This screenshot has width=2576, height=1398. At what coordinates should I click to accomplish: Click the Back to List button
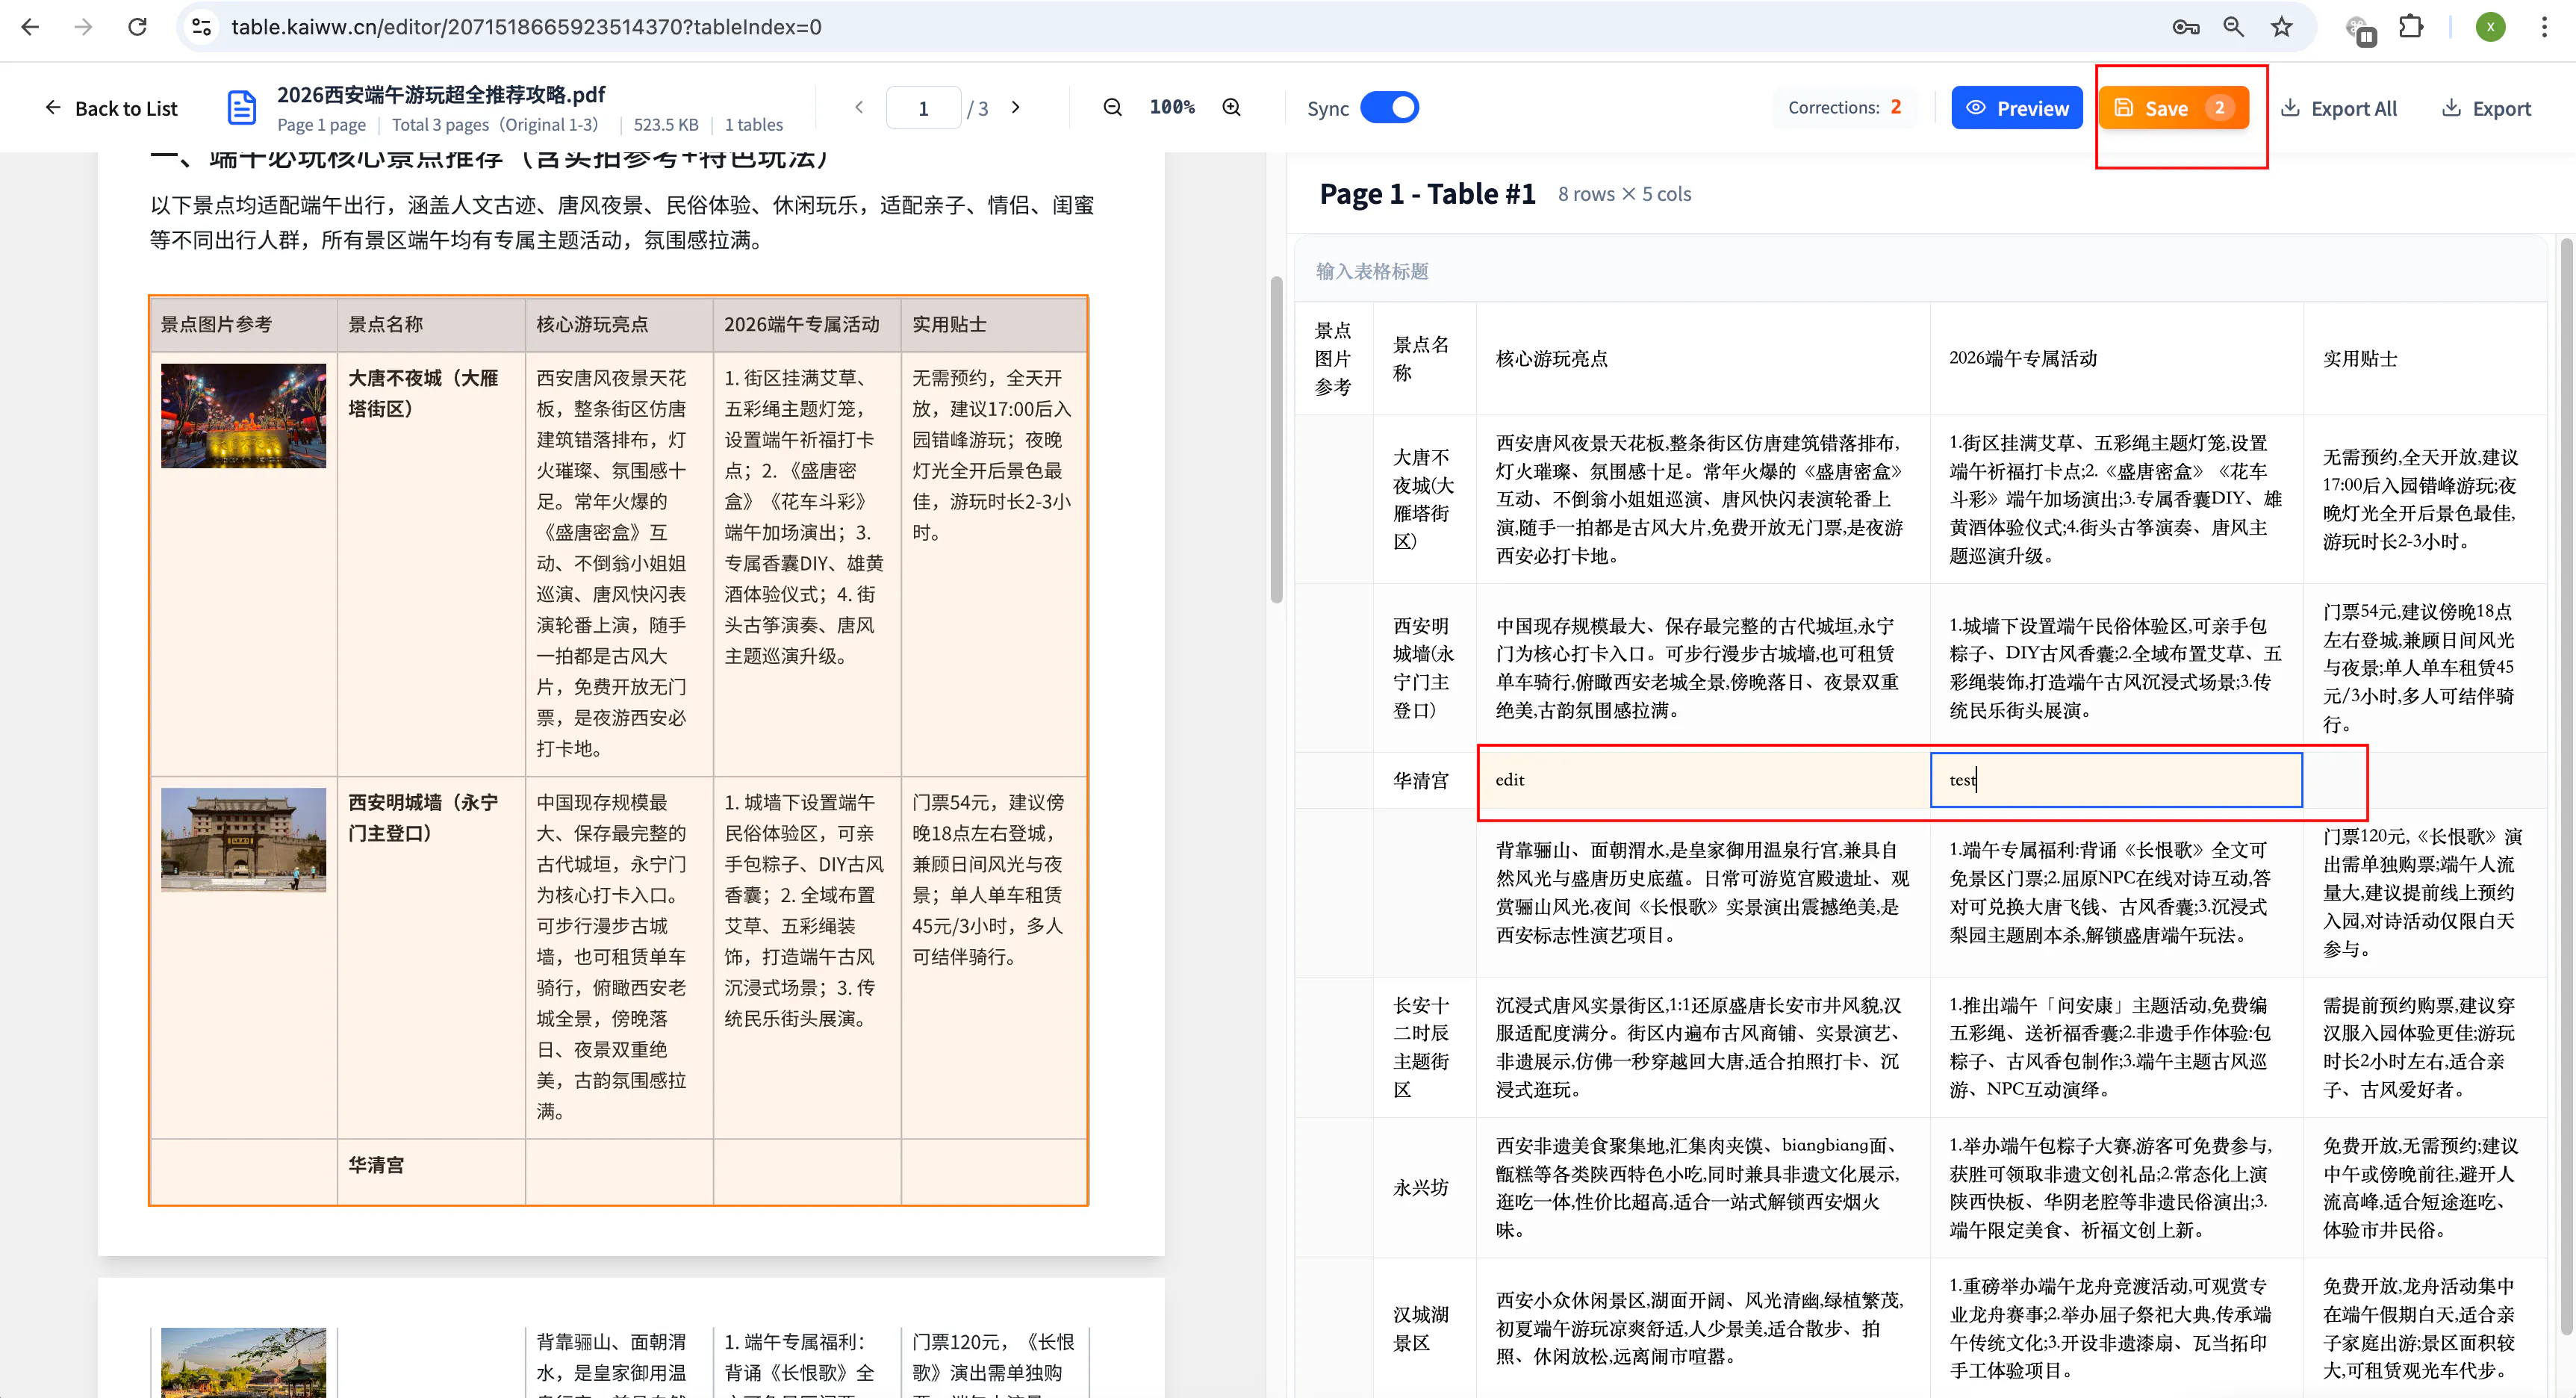tap(111, 108)
